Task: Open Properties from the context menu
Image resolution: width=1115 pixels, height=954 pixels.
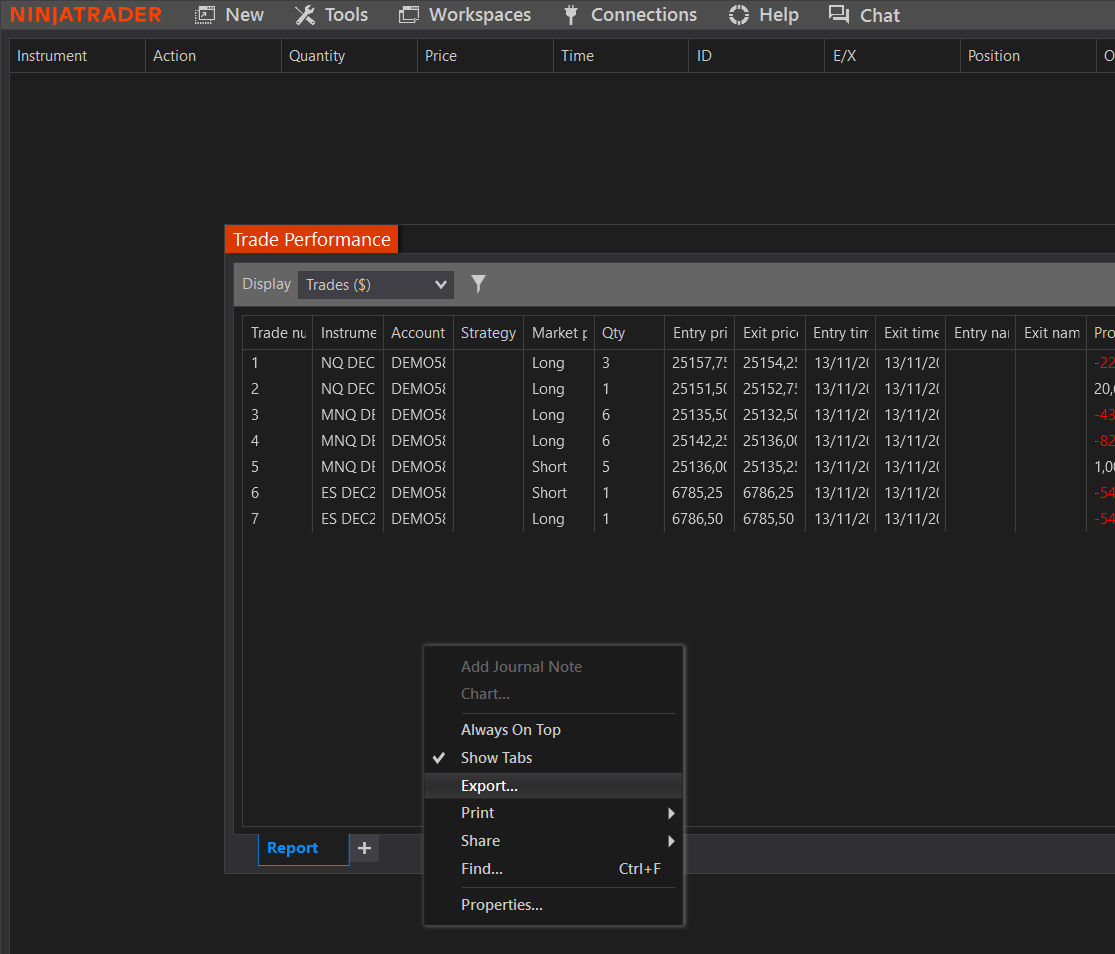Action: click(501, 904)
